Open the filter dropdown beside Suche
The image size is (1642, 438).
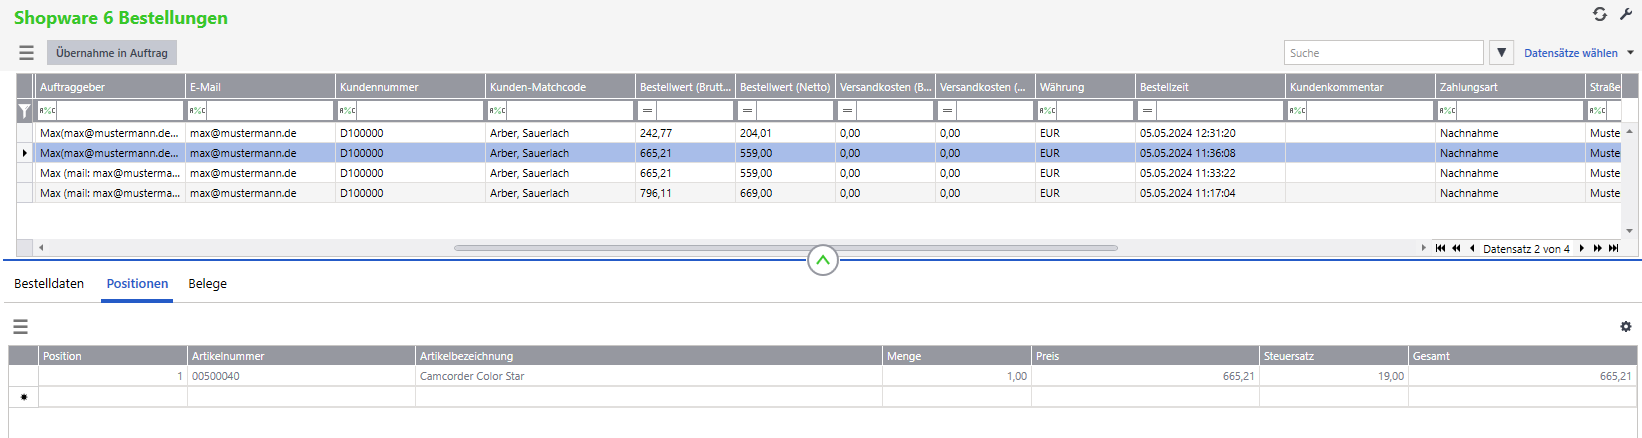1500,53
